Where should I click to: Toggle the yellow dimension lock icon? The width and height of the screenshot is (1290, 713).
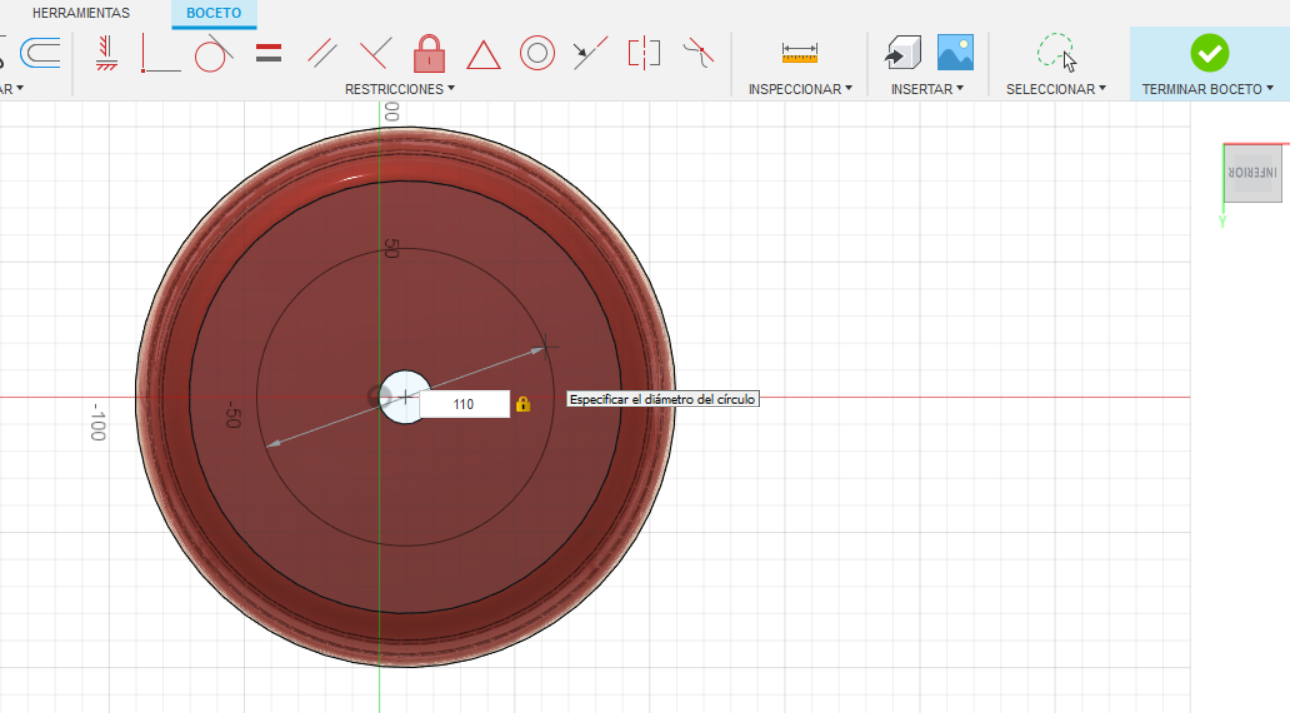(523, 404)
